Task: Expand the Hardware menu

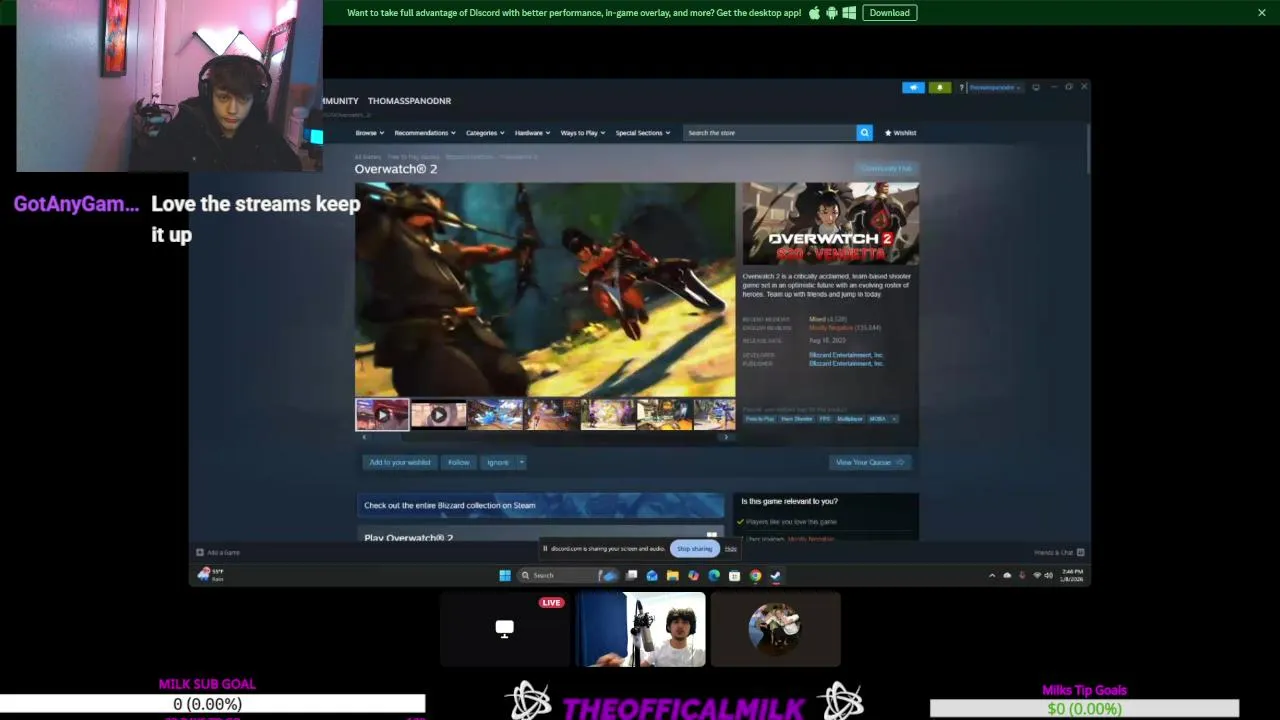Action: 532,133
